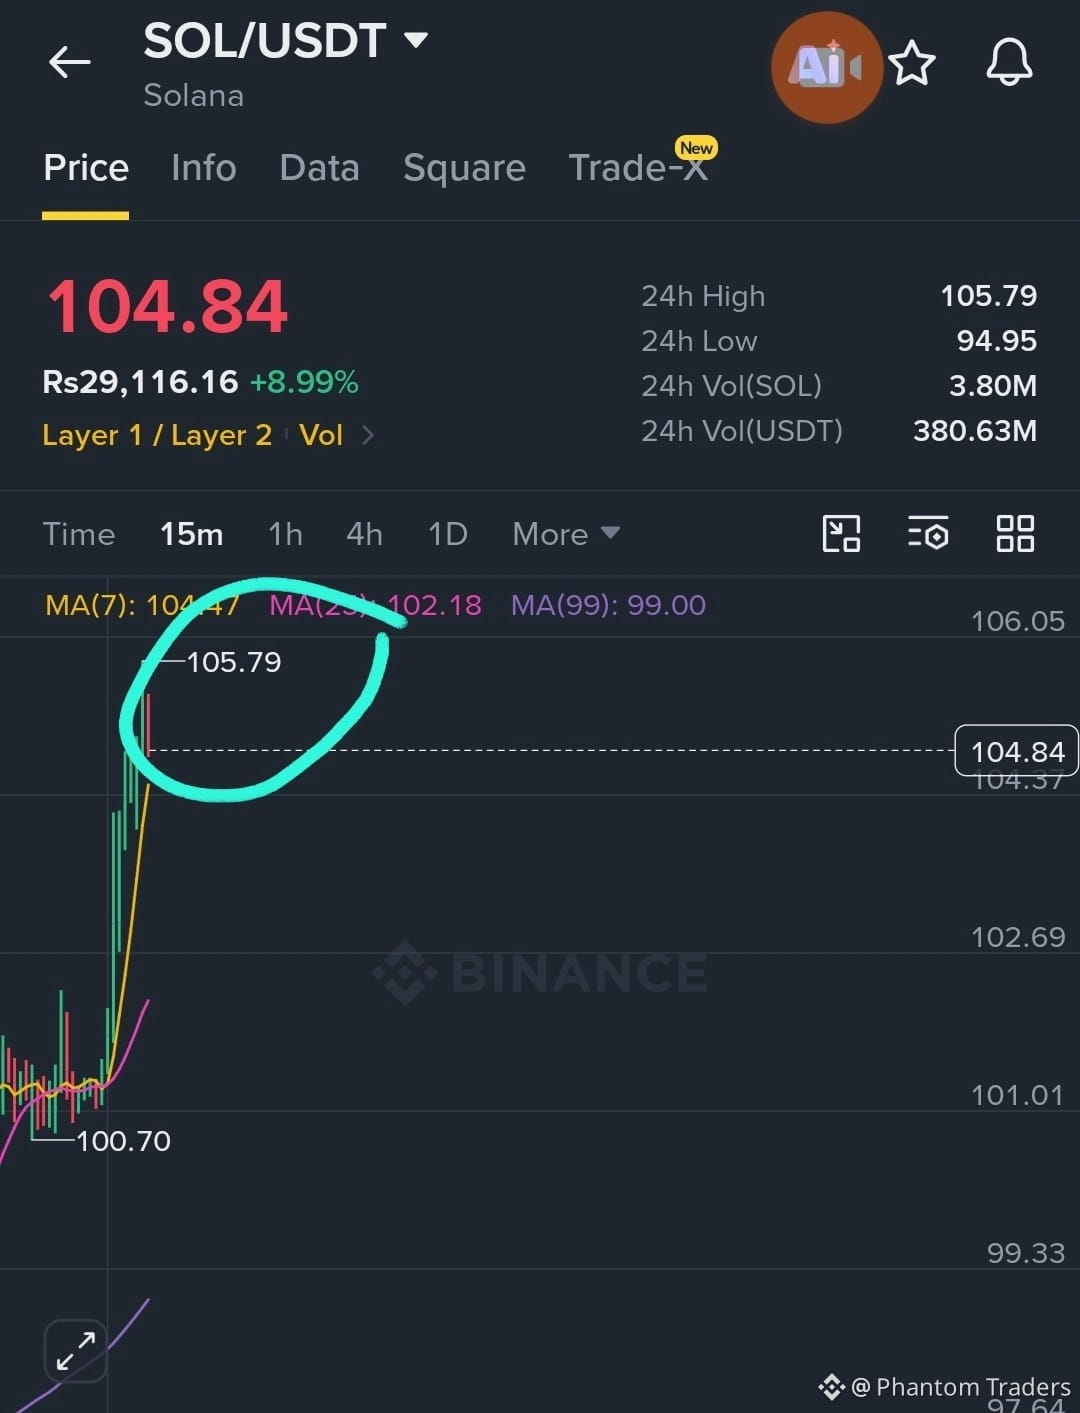Click the MA(7) indicator value
This screenshot has width=1080, height=1413.
(x=142, y=605)
